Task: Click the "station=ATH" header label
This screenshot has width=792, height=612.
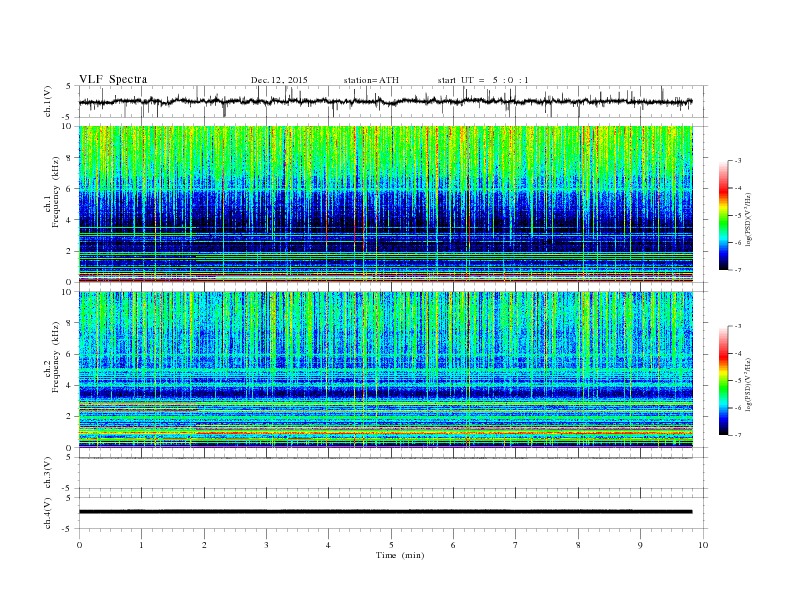Action: (x=371, y=80)
